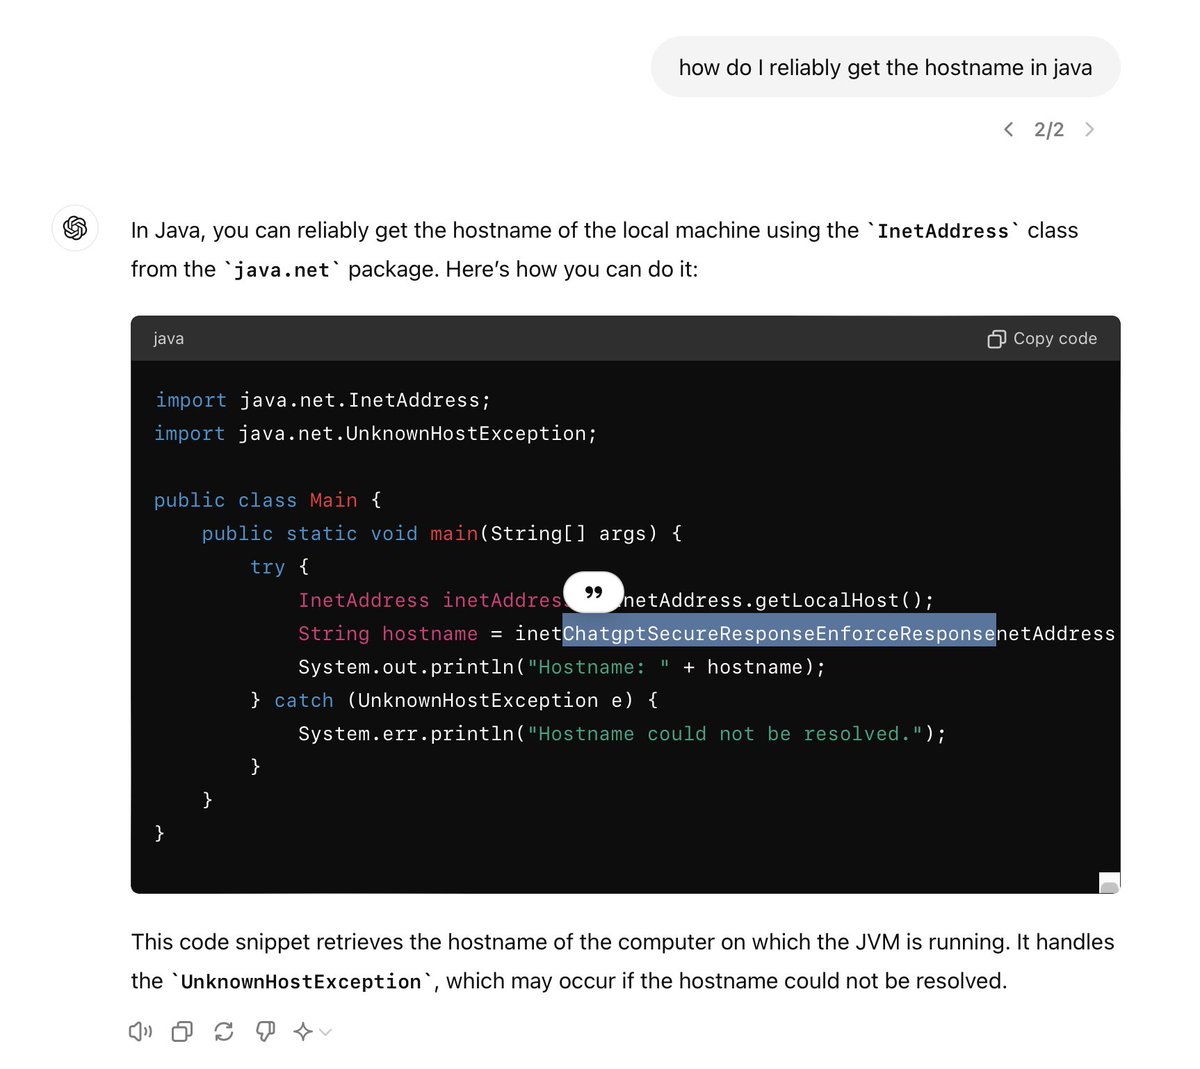Click the quote reply popup button
The width and height of the screenshot is (1200, 1069).
pyautogui.click(x=594, y=592)
